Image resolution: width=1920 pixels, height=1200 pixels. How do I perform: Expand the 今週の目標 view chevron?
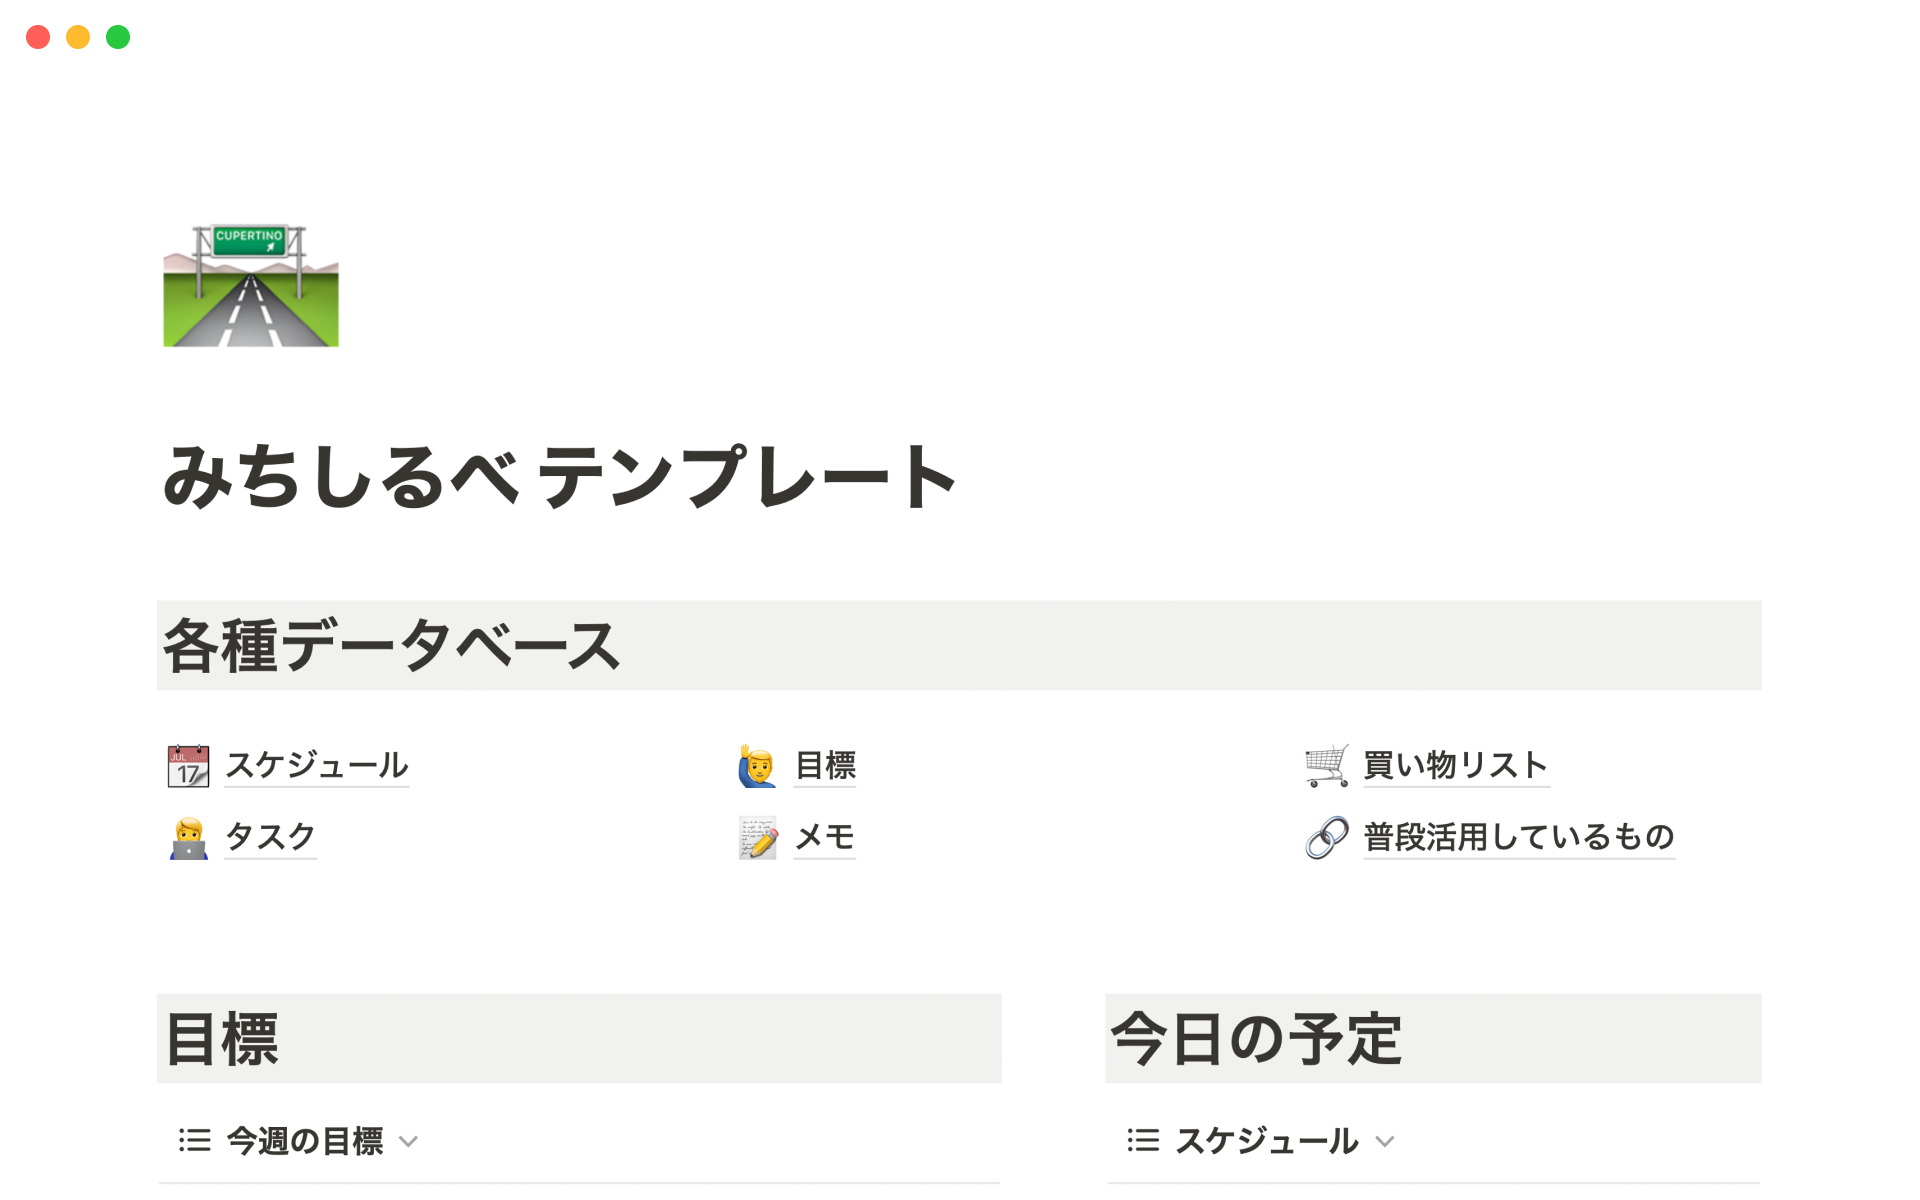[x=408, y=1142]
